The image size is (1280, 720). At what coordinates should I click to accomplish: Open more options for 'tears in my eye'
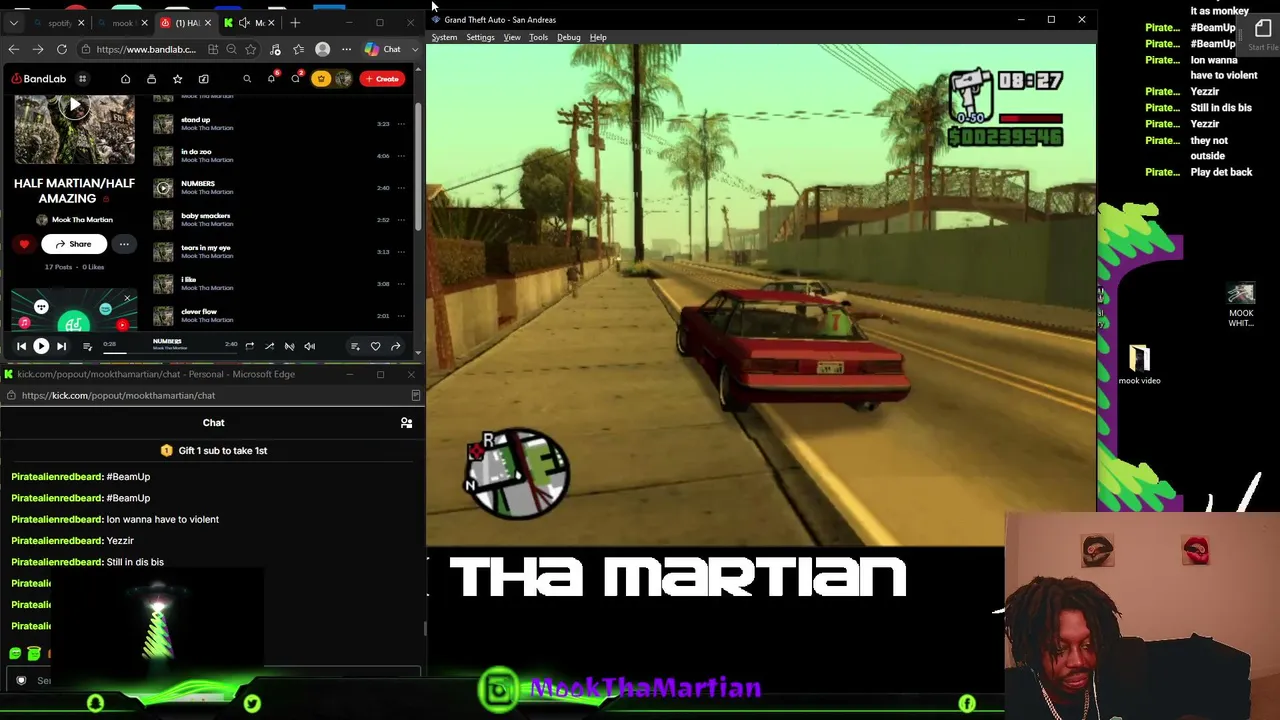pos(401,252)
